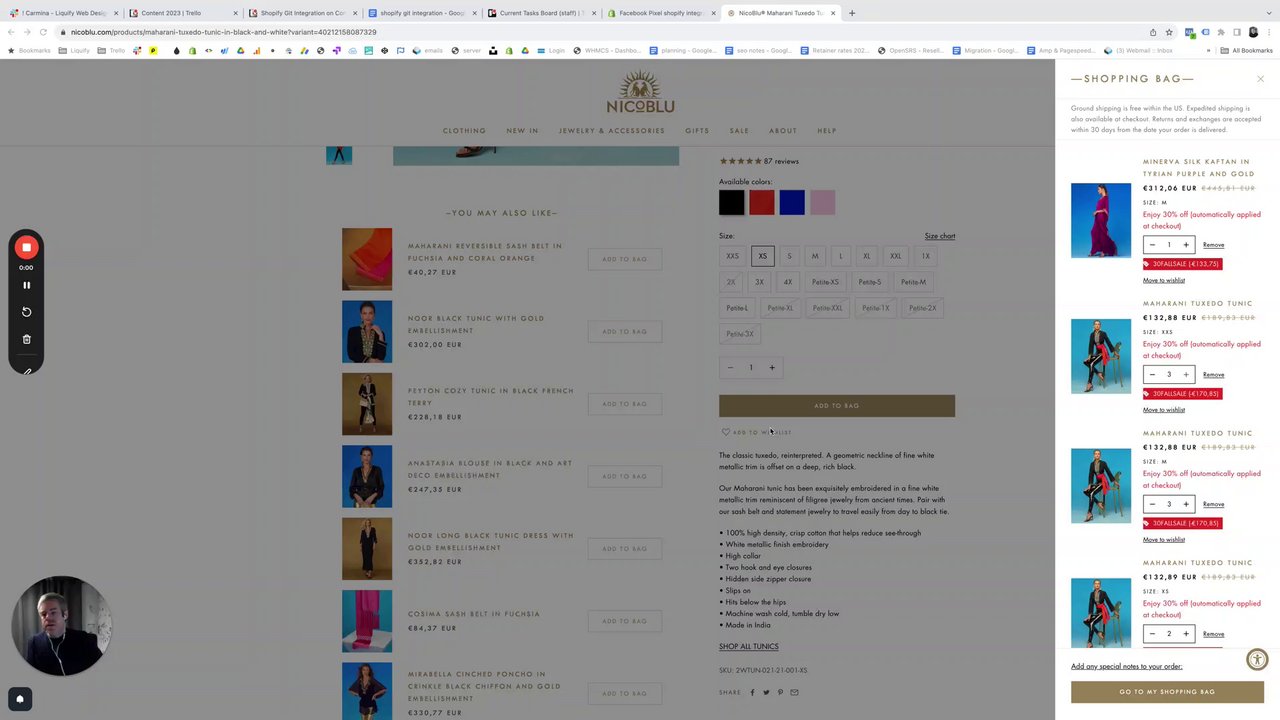Screen dimensions: 1280x720
Task: Decrease product quantity with minus button
Action: coord(730,367)
